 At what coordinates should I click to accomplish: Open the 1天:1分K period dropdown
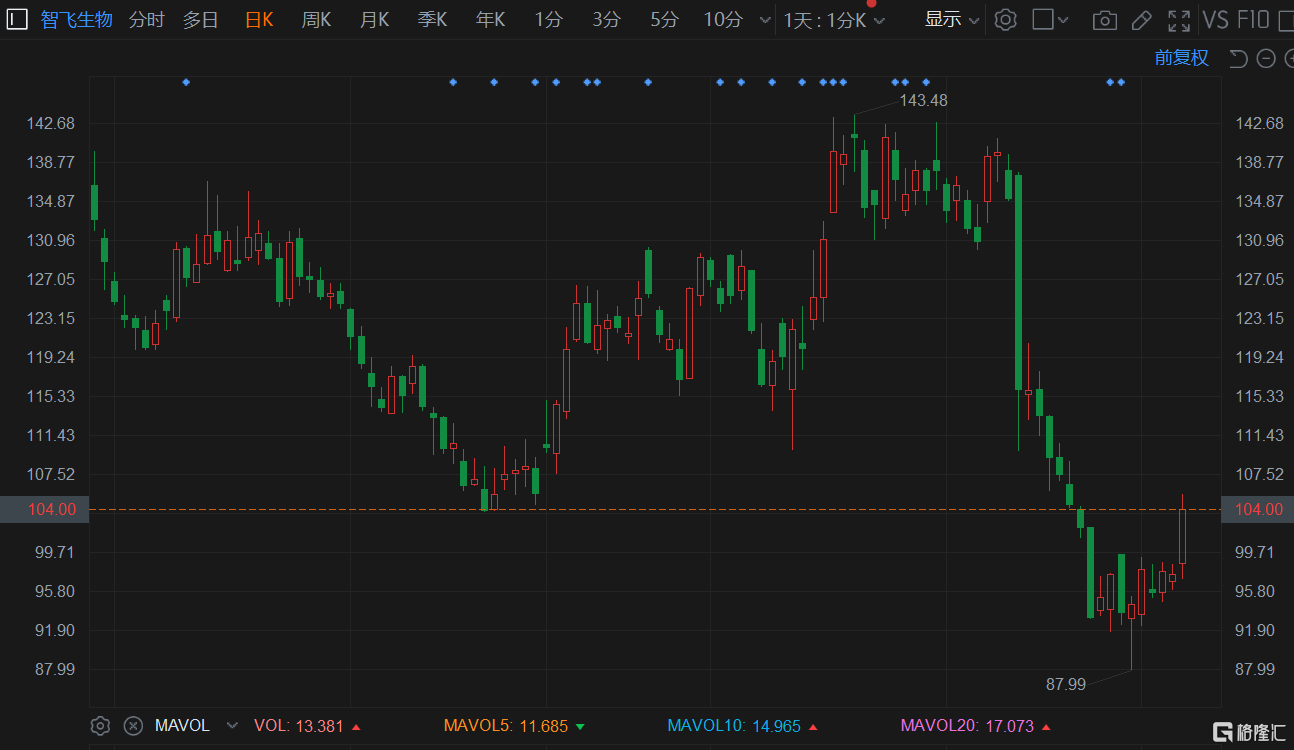[834, 20]
